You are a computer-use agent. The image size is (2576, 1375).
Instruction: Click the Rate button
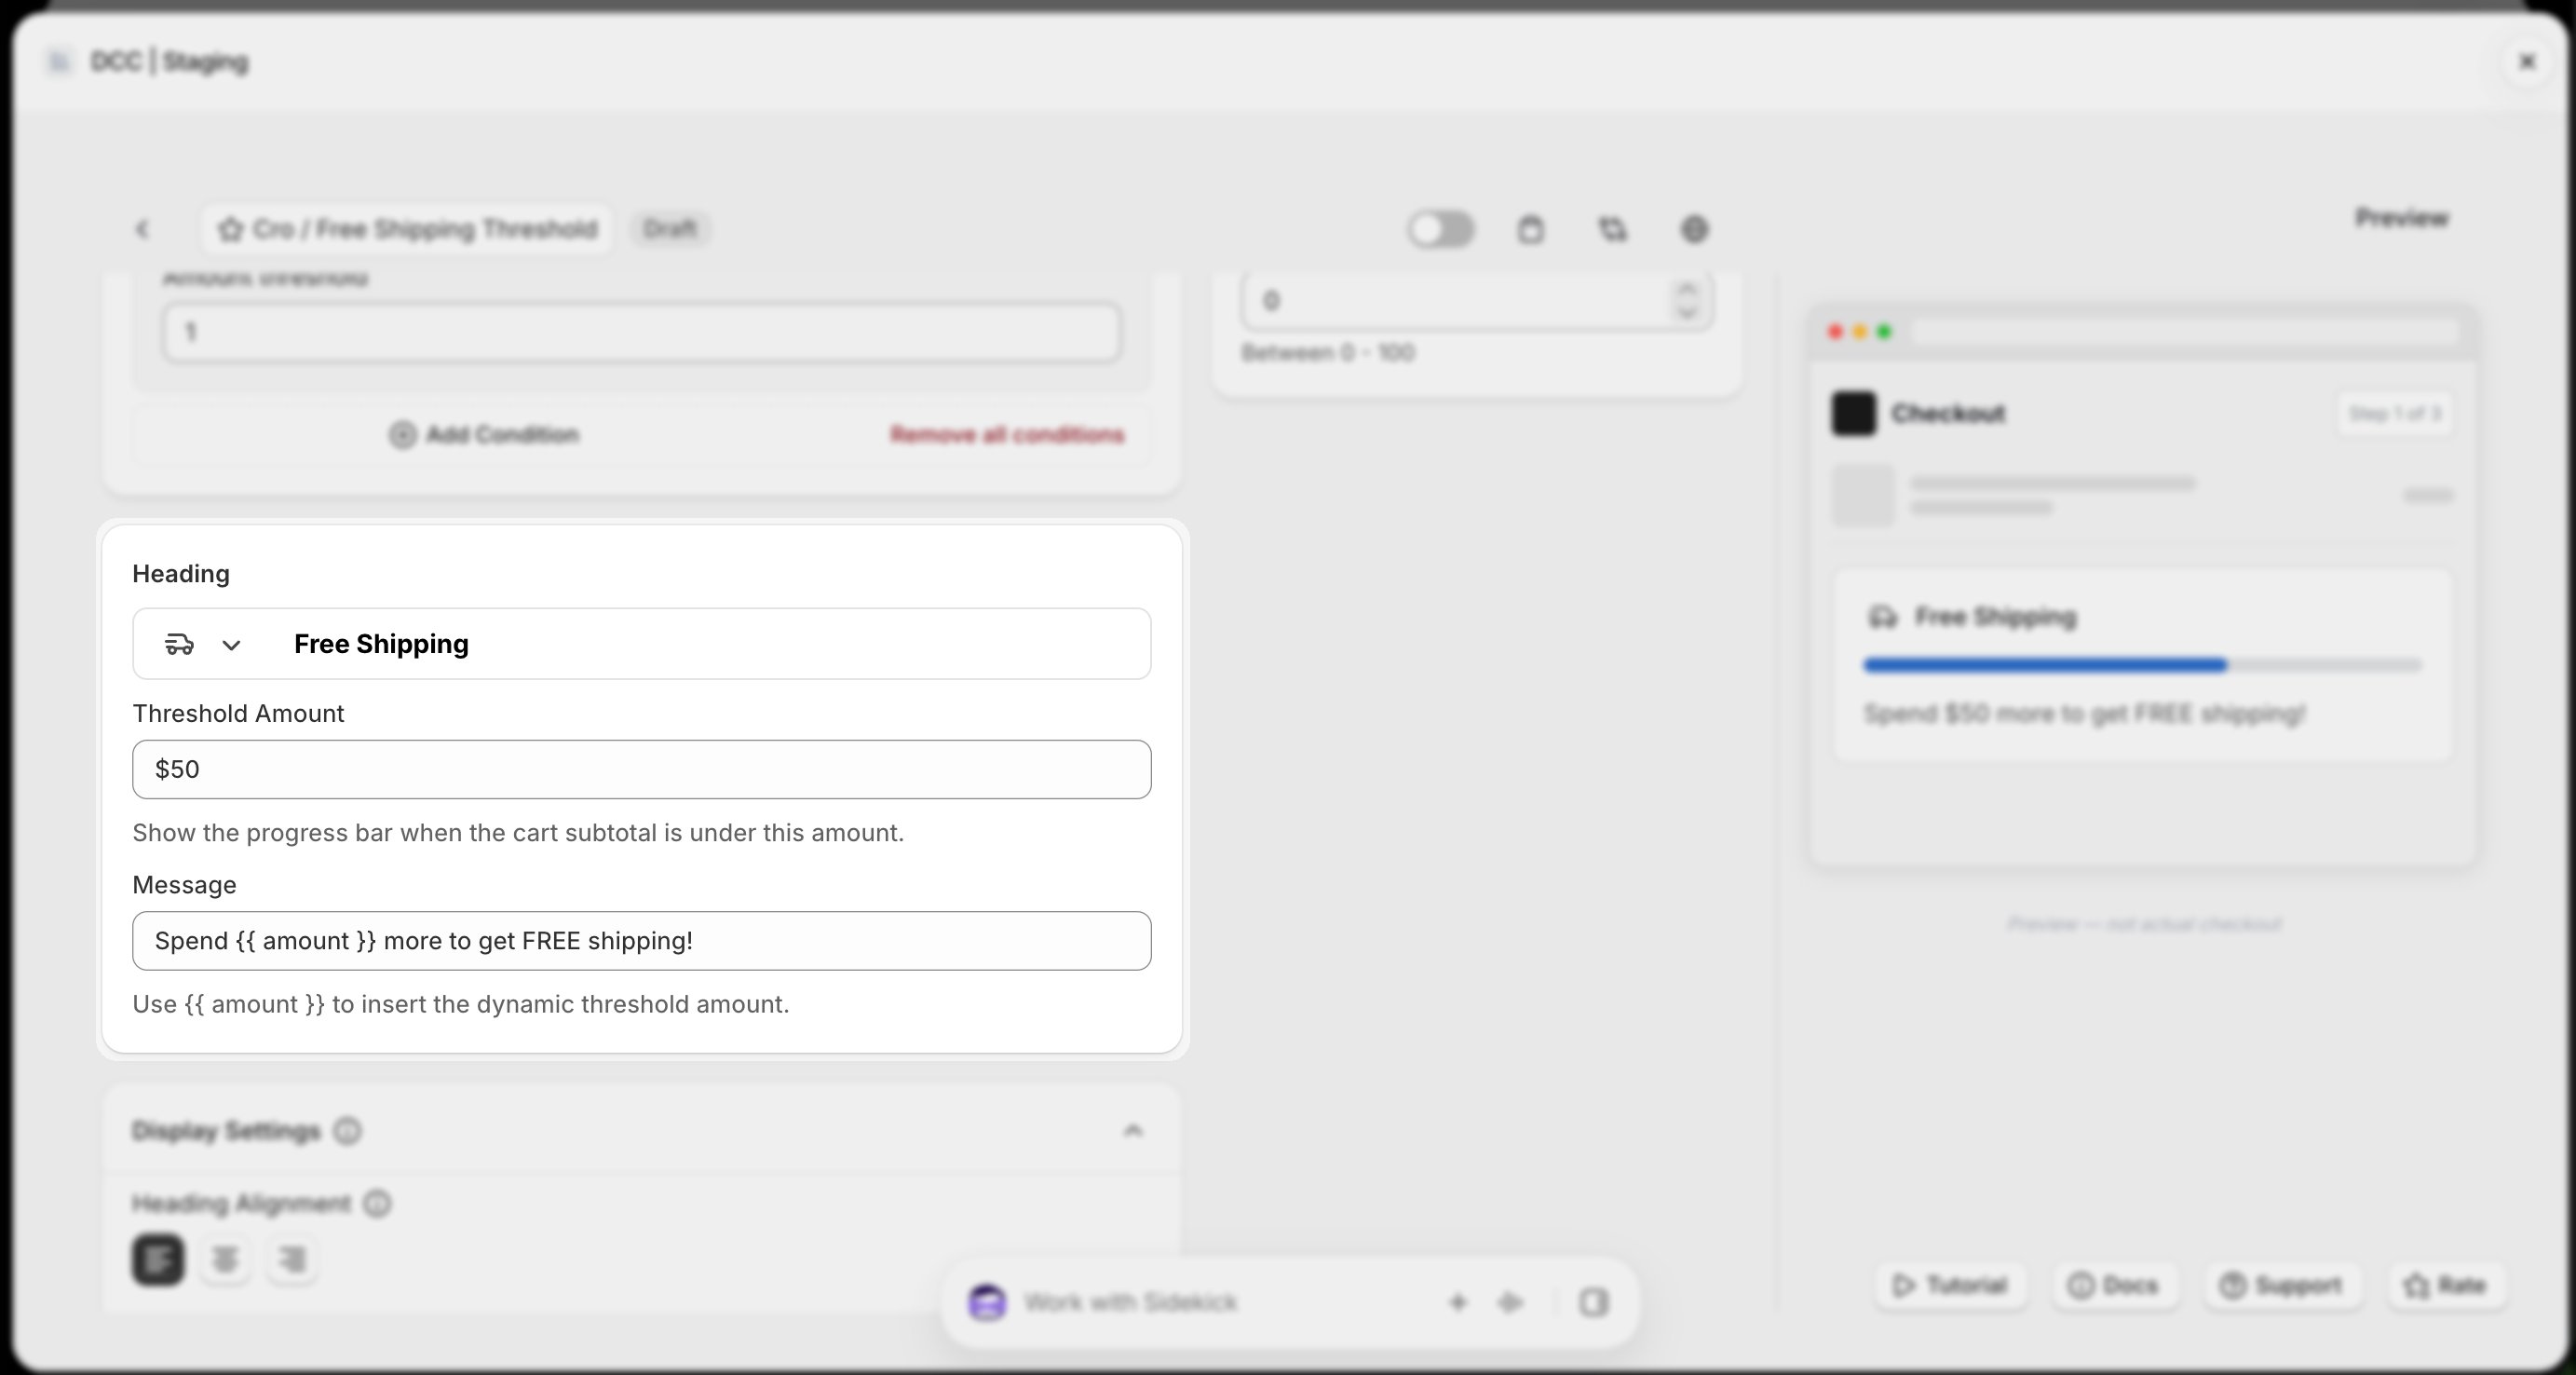2446,1285
